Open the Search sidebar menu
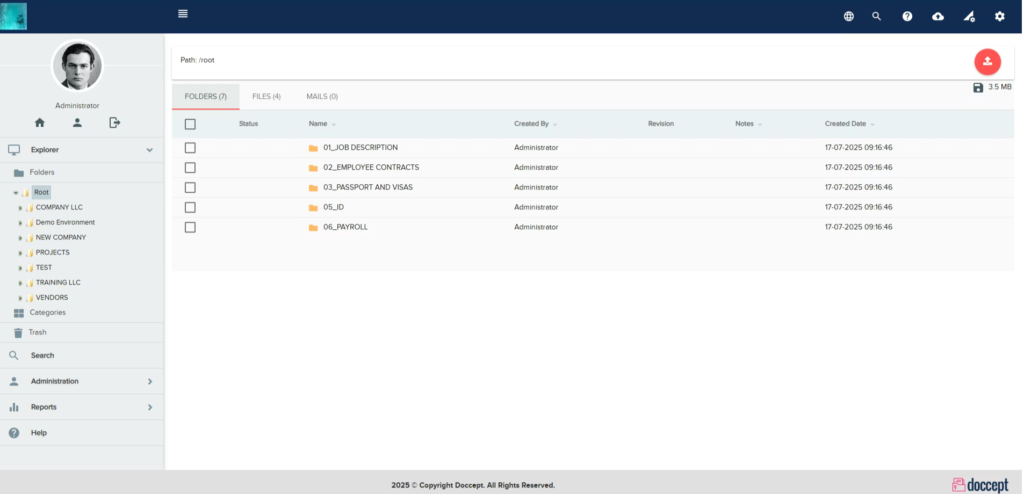 click(82, 355)
